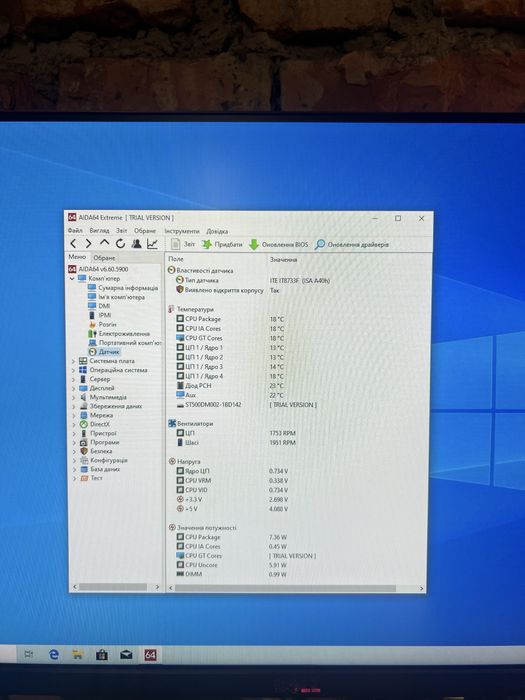Go back with the left arrow toolbar icon

[x=74, y=244]
